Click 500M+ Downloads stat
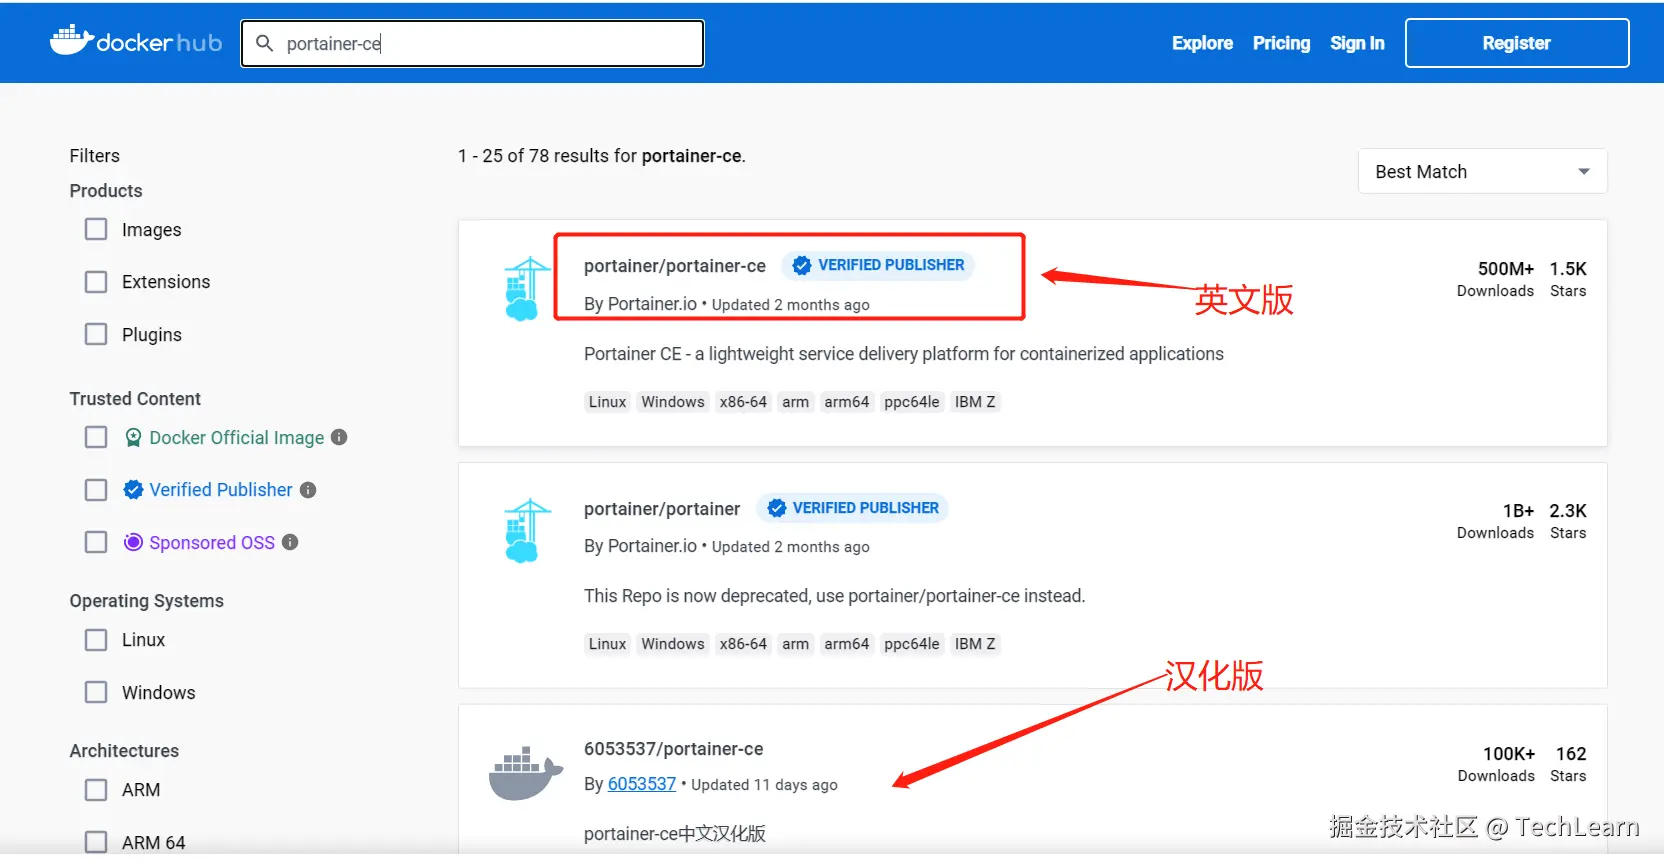 coord(1495,279)
